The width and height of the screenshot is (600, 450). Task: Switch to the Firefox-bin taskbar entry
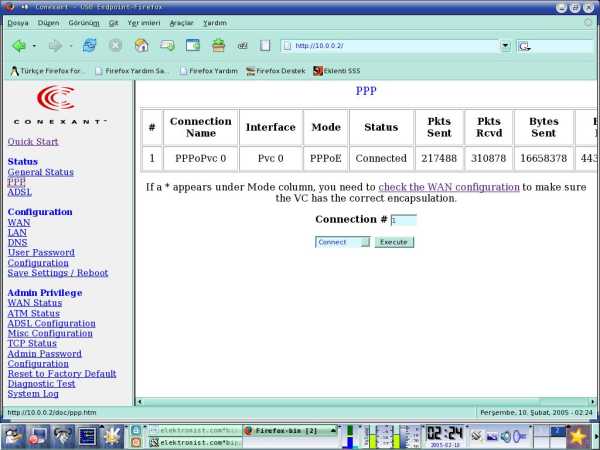[285, 430]
